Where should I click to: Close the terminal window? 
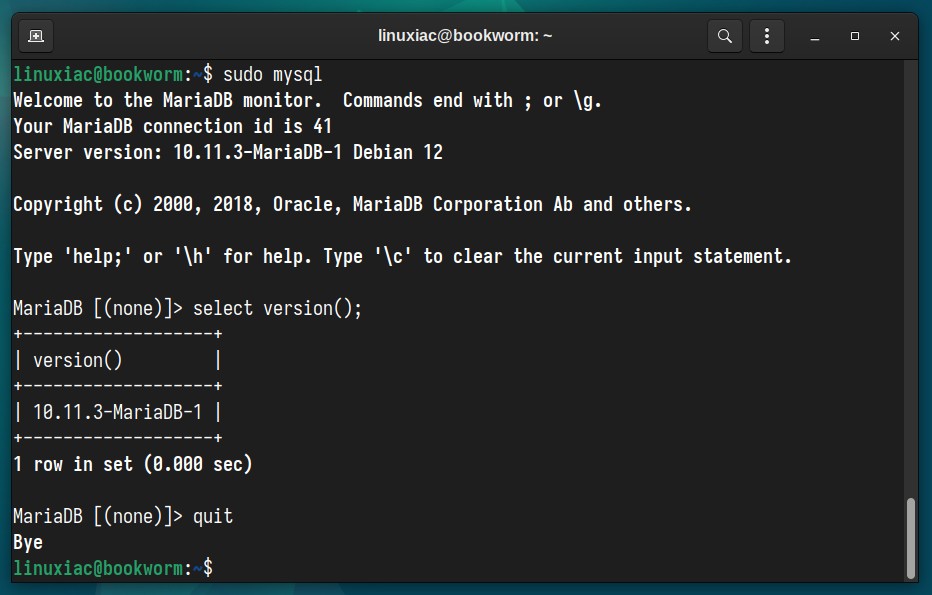[895, 36]
